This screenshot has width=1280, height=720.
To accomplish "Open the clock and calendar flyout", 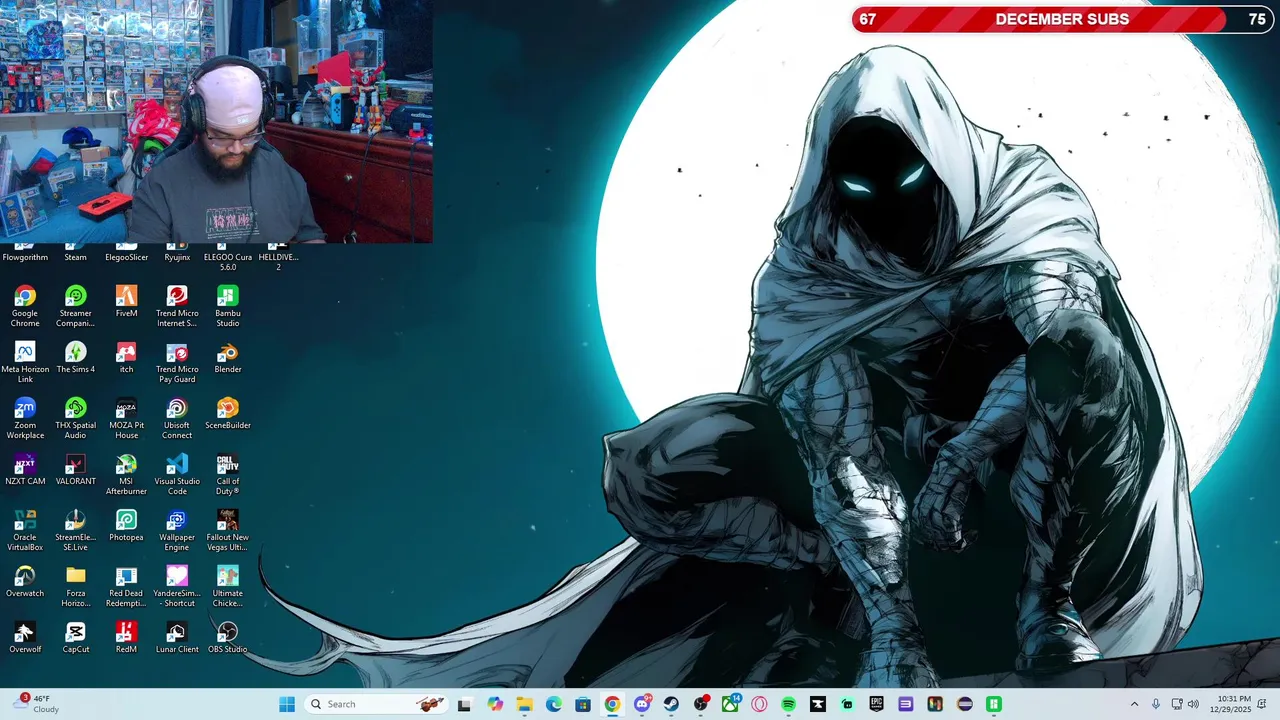I will [1232, 704].
